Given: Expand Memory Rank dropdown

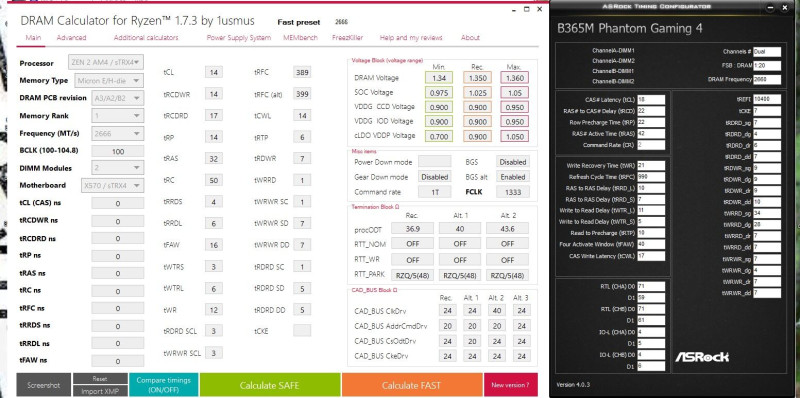Looking at the screenshot, I should 118,116.
